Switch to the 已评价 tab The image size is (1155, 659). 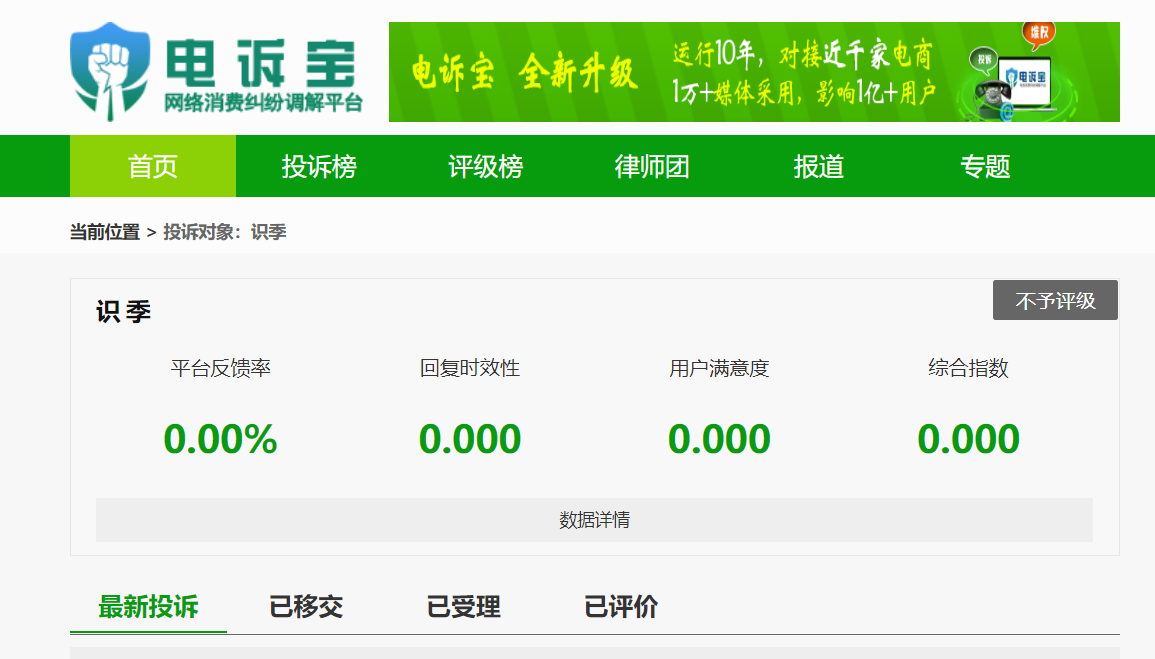621,607
